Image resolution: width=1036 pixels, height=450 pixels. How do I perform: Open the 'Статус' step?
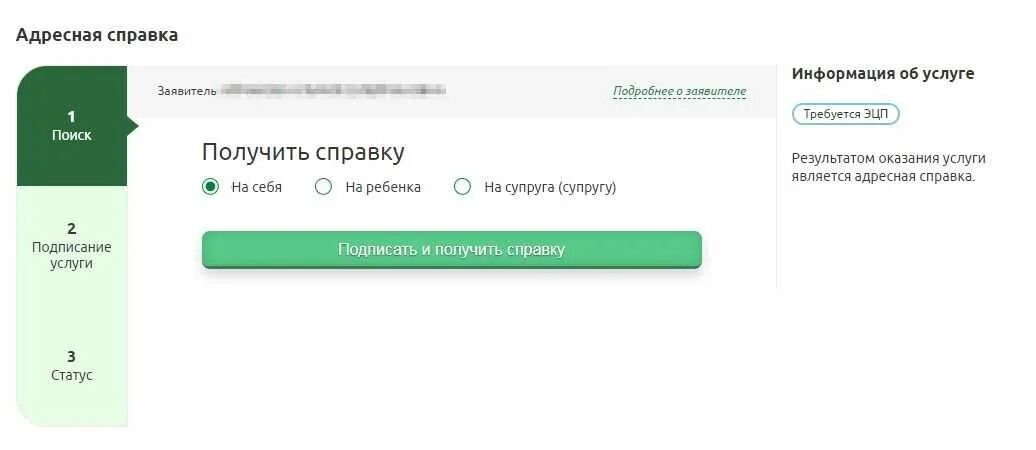(72, 366)
